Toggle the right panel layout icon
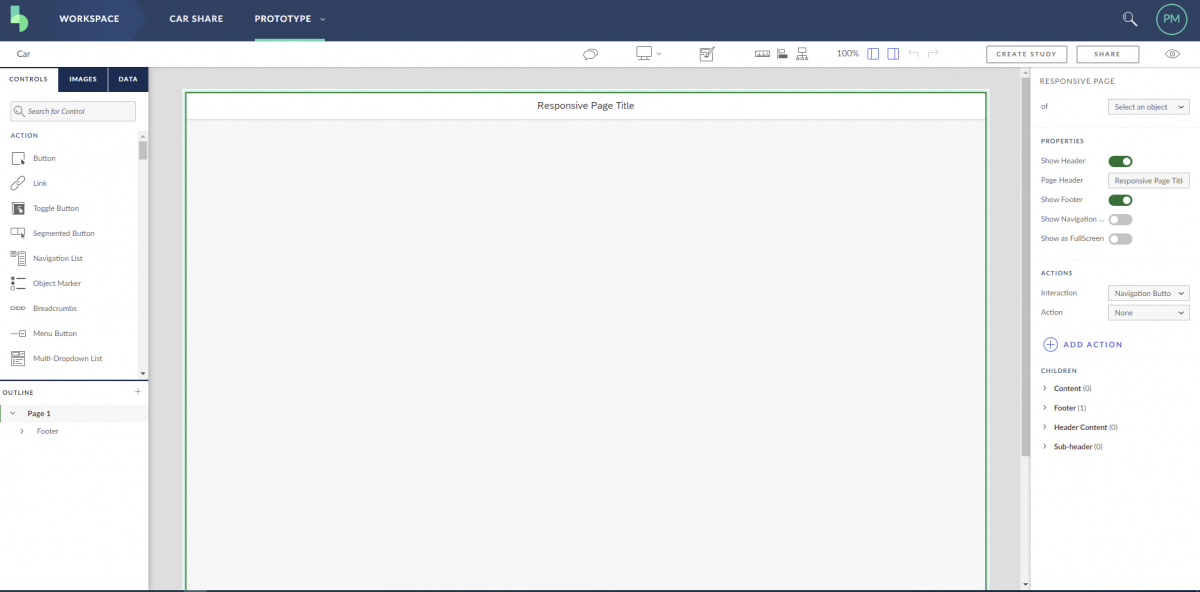This screenshot has width=1200, height=592. point(893,54)
